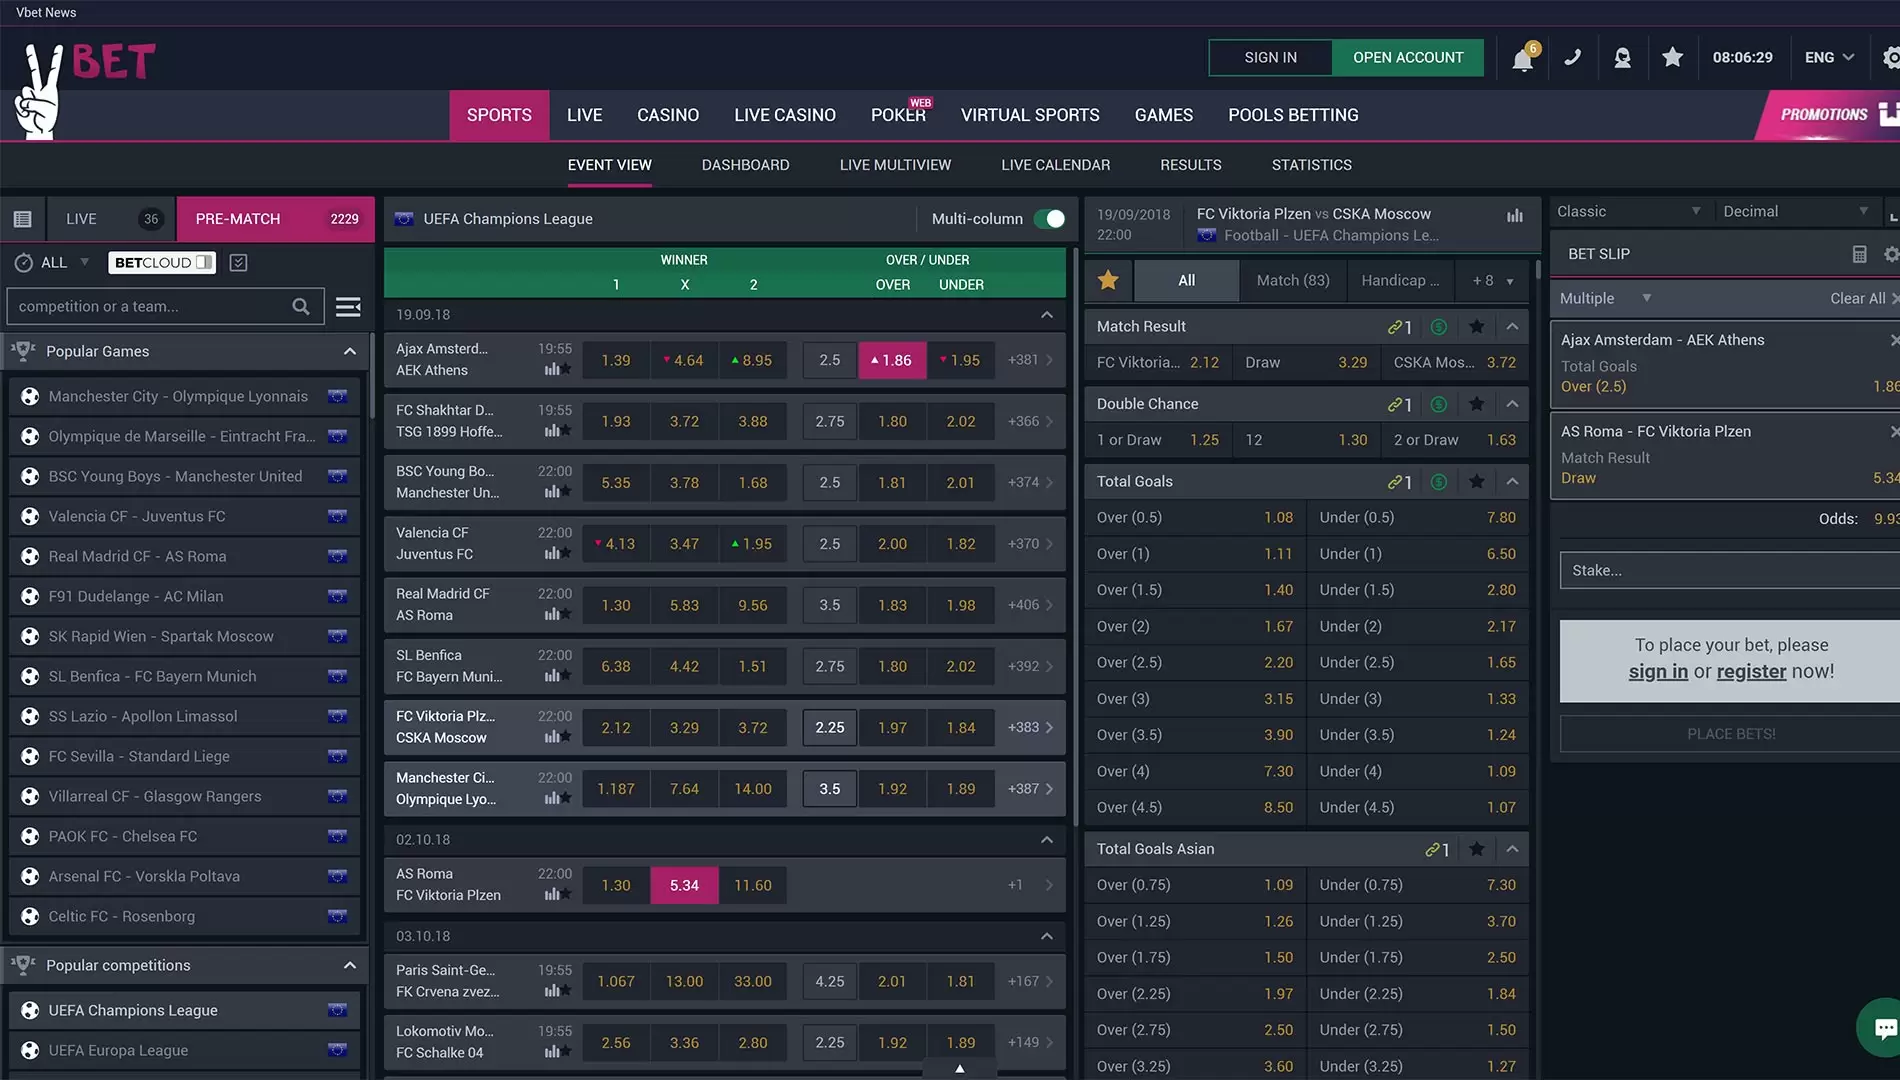Viewport: 1900px width, 1080px height.
Task: Open the bet slip calculator icon
Action: [x=1859, y=254]
